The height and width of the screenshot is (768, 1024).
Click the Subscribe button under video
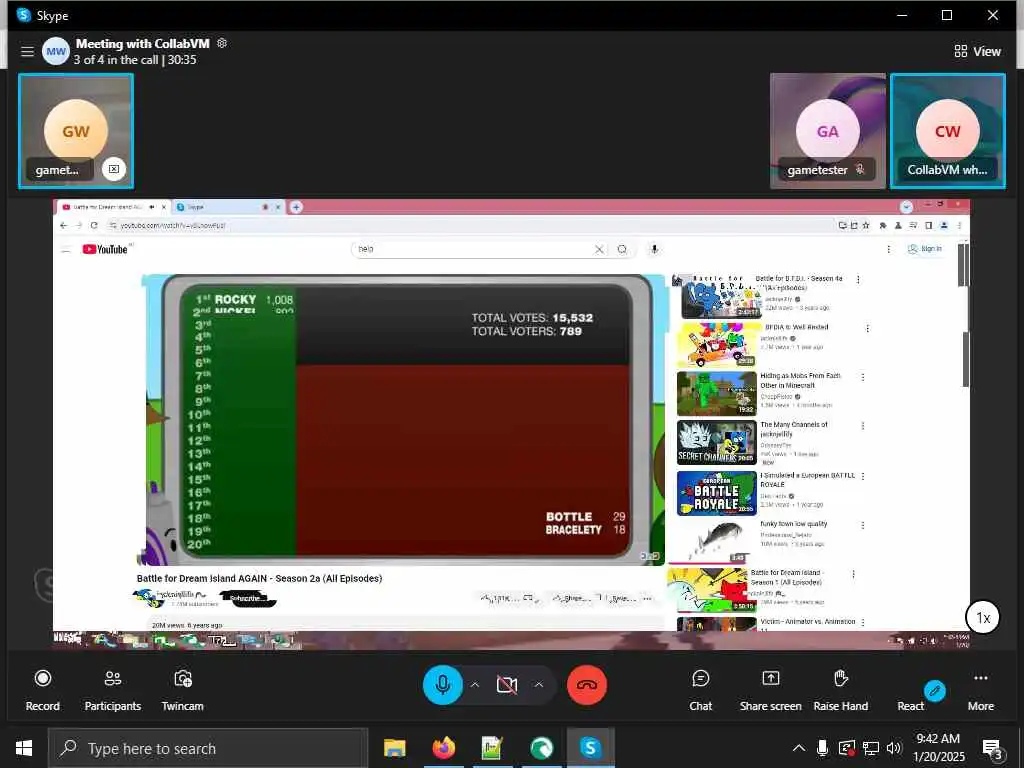[248, 598]
